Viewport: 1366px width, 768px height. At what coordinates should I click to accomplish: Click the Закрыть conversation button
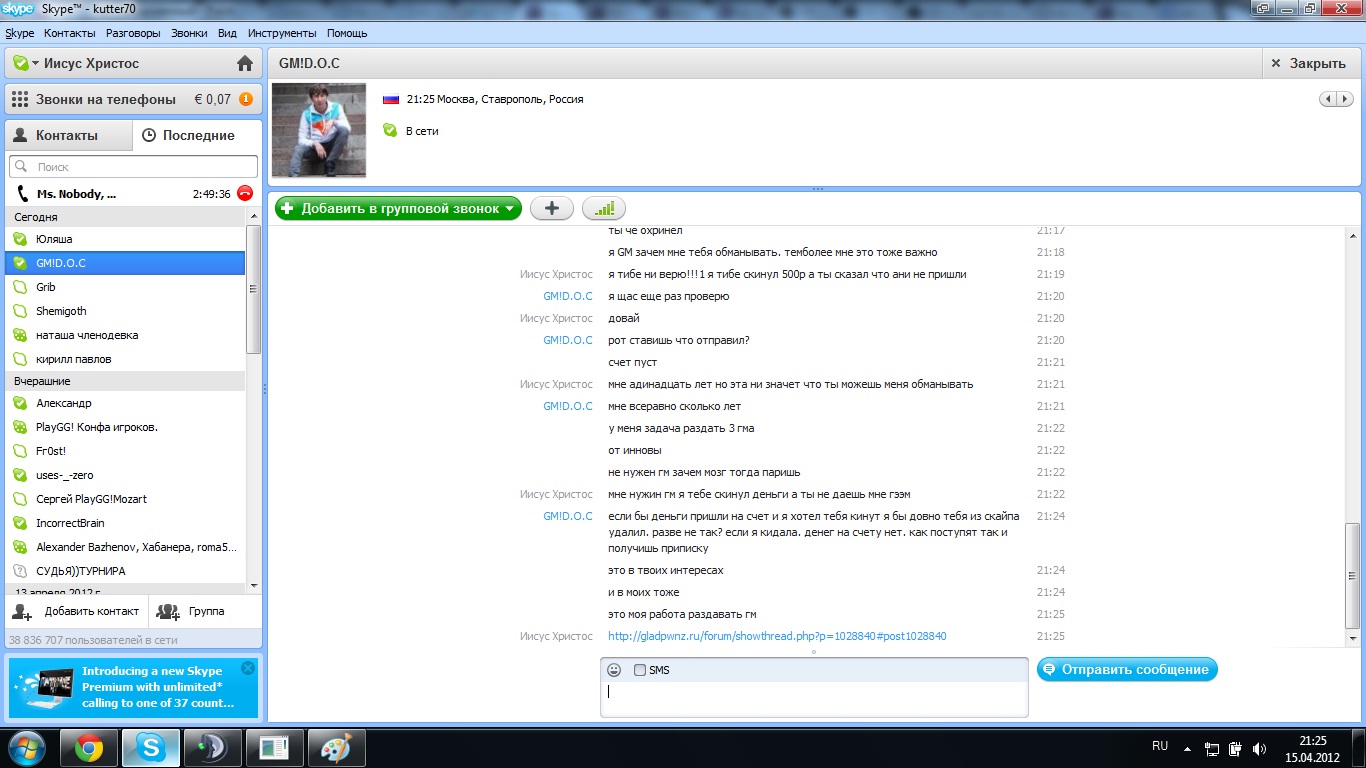click(x=1310, y=63)
